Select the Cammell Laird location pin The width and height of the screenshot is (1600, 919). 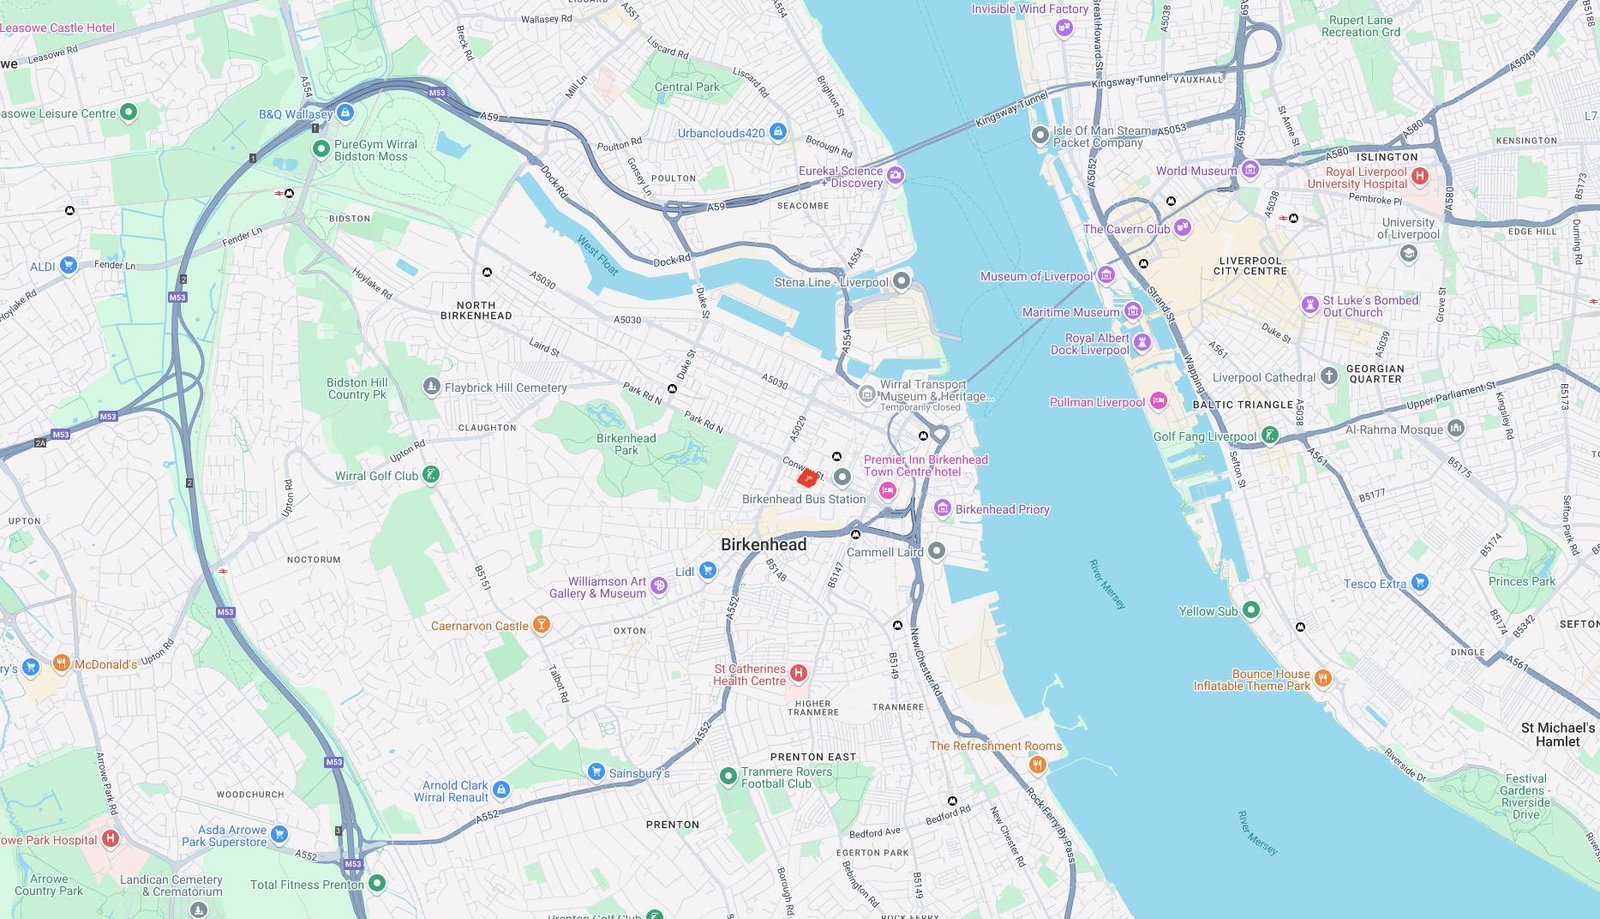pyautogui.click(x=936, y=551)
